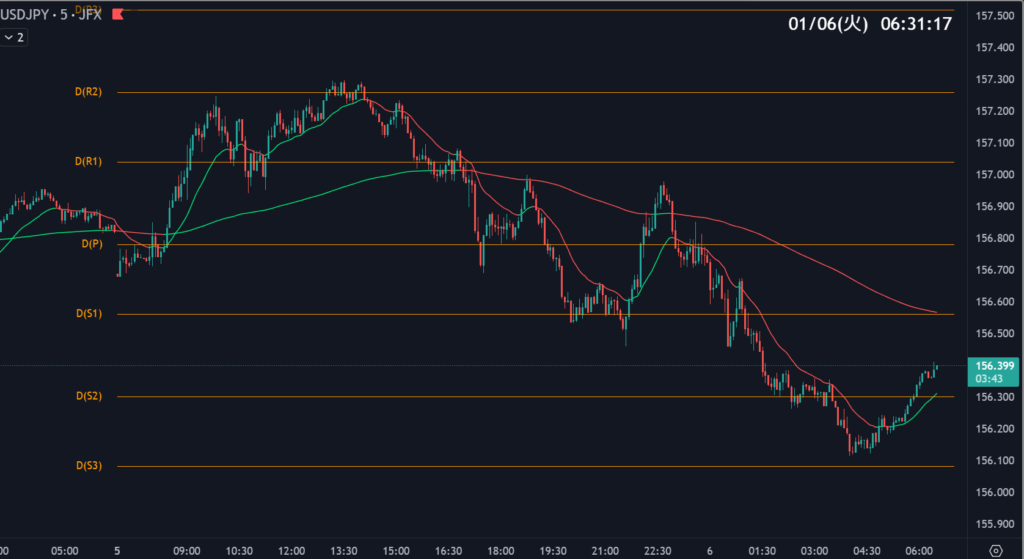Select the D(R2) pivot label
Image resolution: width=1024 pixels, height=559 pixels.
[x=88, y=92]
